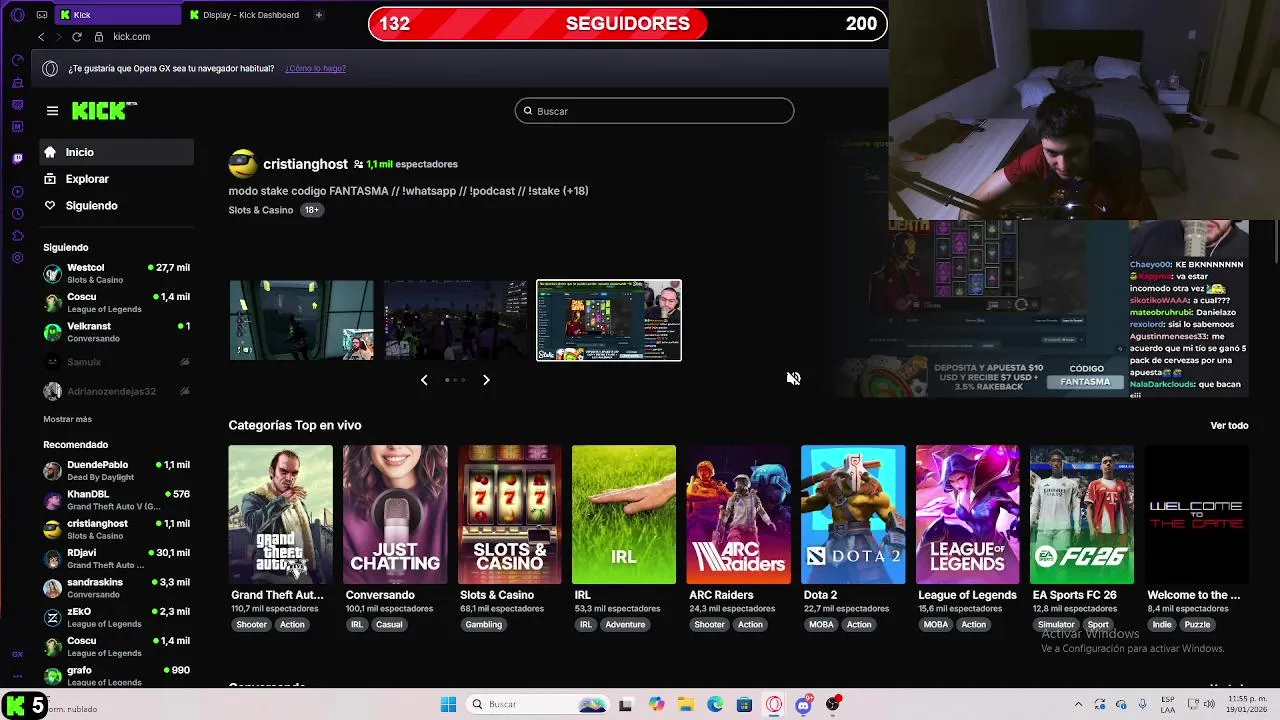This screenshot has width=1280, height=720.
Task: Open Explorar in Kick sidebar
Action: (x=116, y=179)
